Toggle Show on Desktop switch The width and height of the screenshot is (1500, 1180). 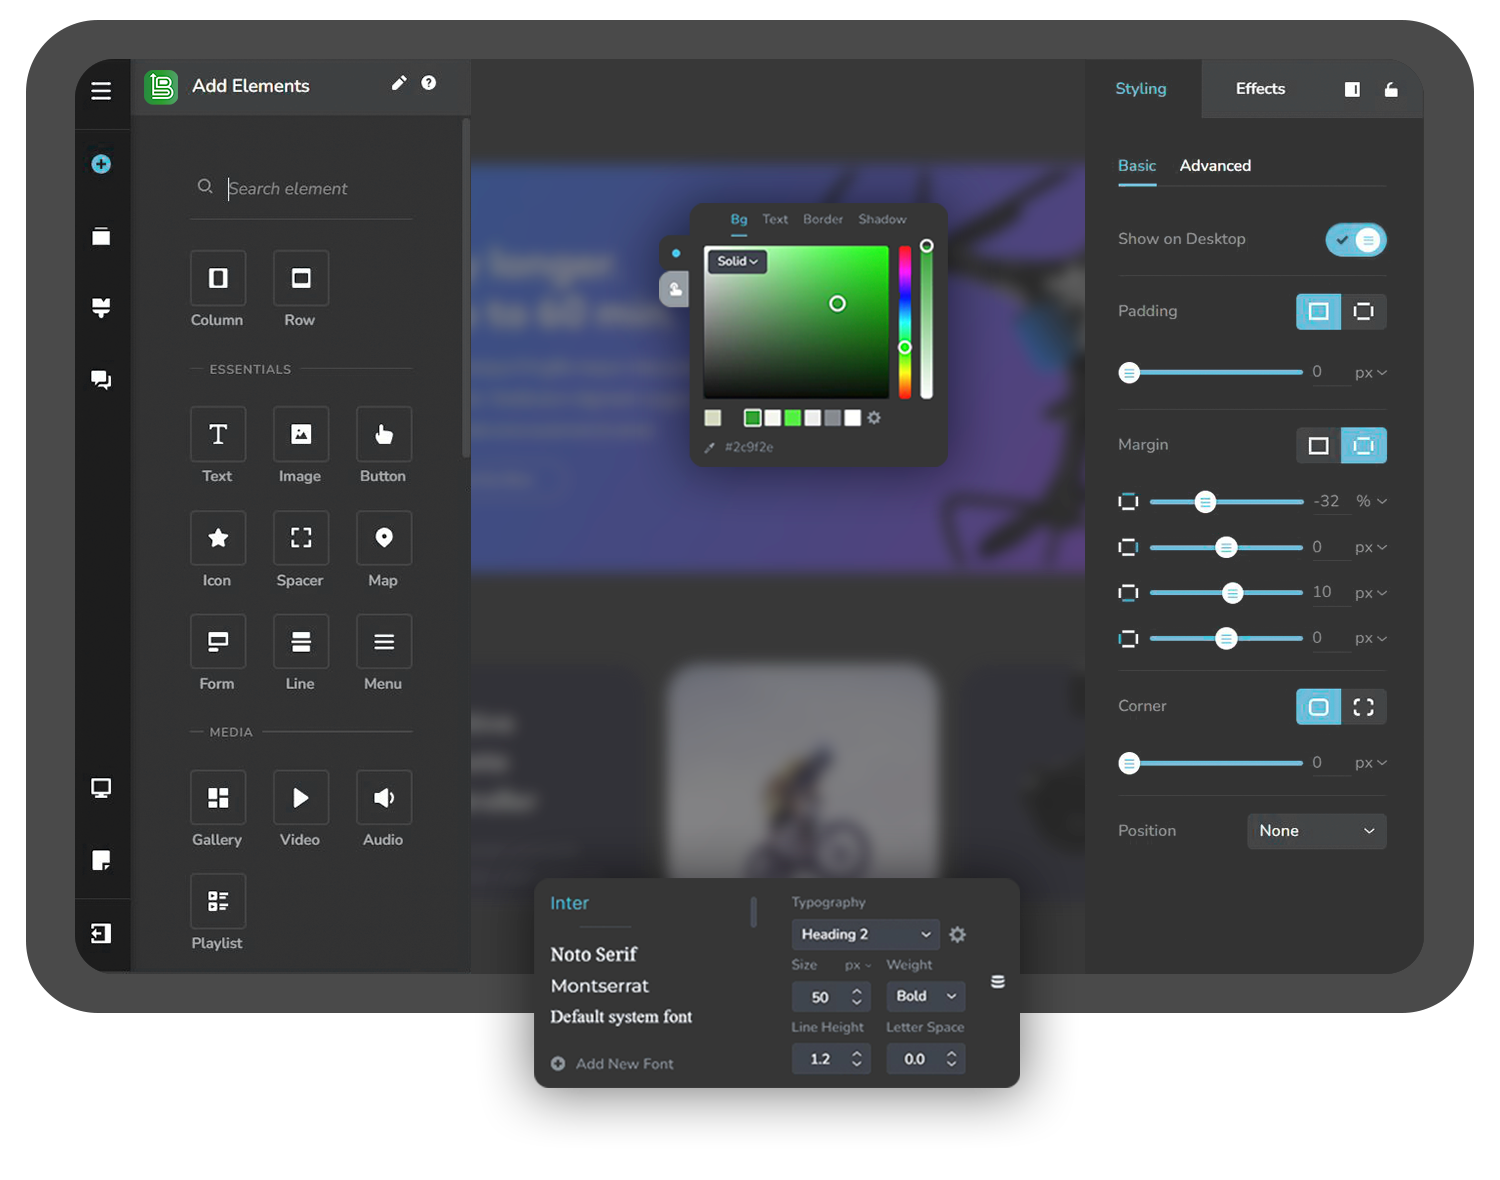[x=1355, y=240]
